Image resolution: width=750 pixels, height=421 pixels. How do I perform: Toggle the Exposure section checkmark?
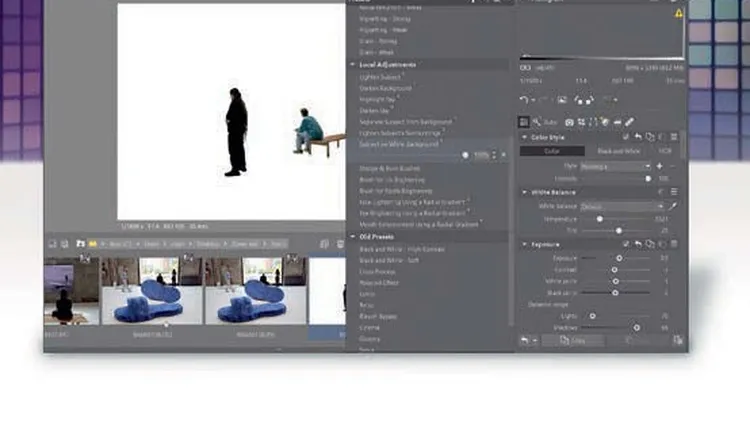pos(626,244)
